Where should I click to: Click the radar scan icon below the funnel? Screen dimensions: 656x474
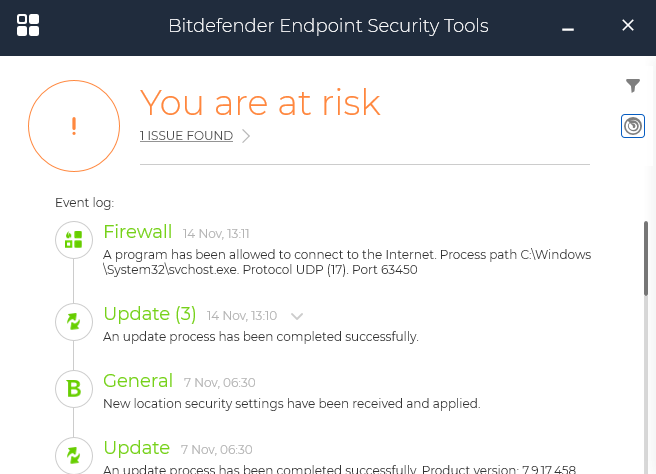[x=632, y=126]
